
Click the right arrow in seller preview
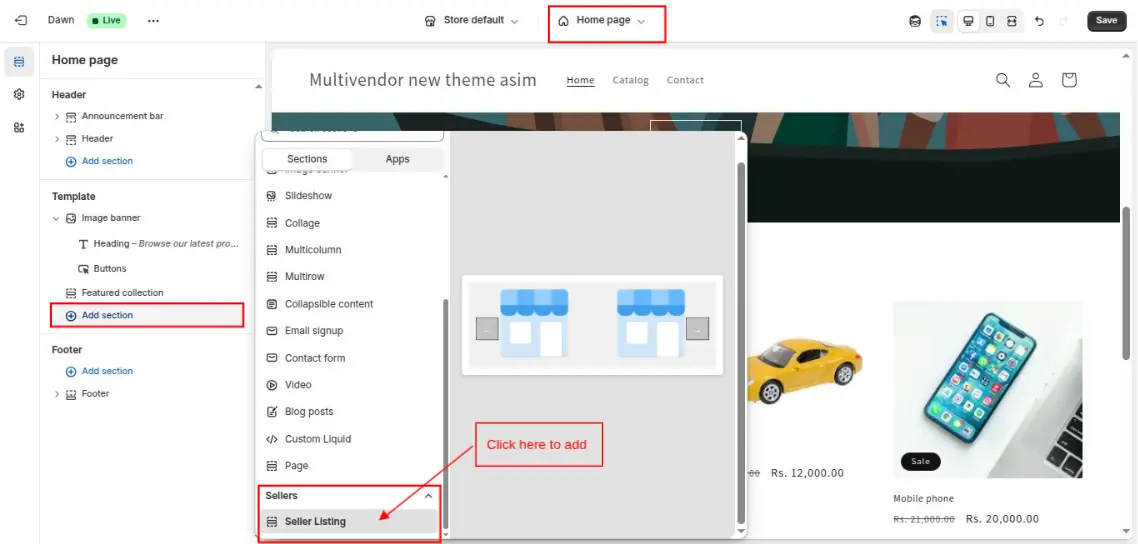tap(697, 329)
